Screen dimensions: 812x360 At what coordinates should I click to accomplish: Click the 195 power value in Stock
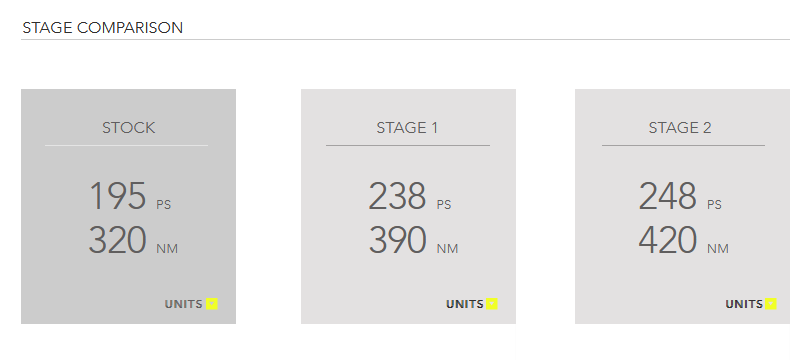(x=118, y=196)
